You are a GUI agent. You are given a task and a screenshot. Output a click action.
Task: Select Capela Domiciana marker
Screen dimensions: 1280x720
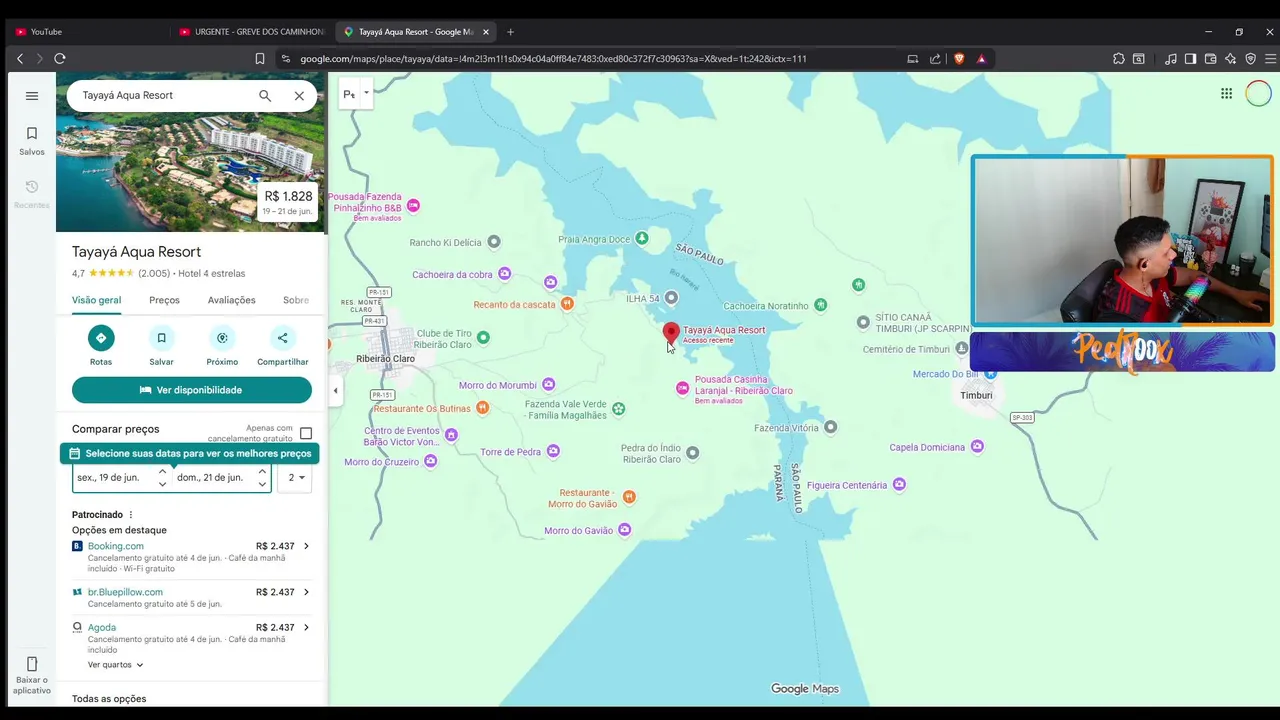(977, 446)
